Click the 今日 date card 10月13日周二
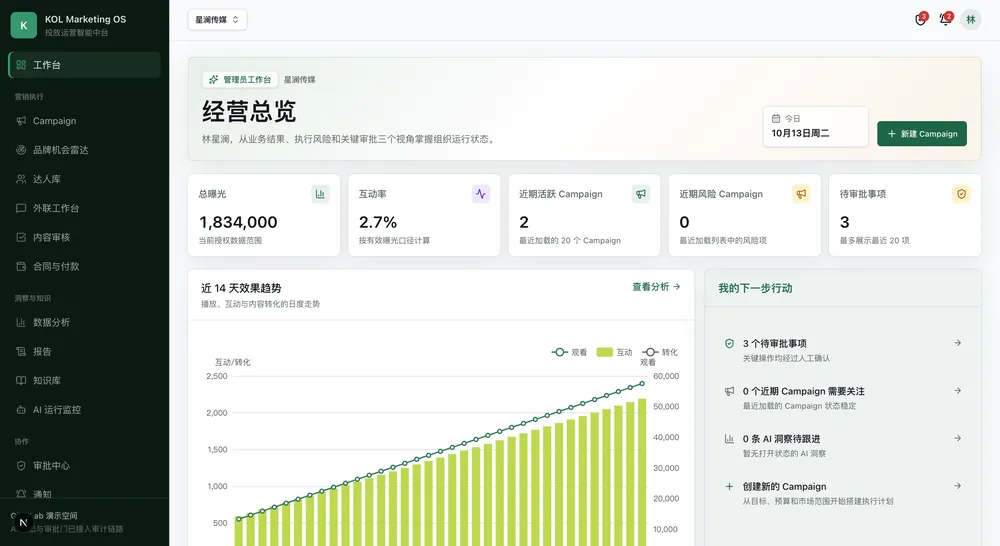Viewport: 1000px width, 546px height. pyautogui.click(x=816, y=126)
